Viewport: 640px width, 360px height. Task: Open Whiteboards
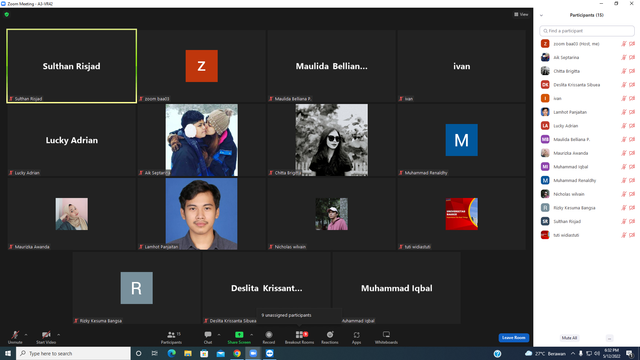(386, 337)
